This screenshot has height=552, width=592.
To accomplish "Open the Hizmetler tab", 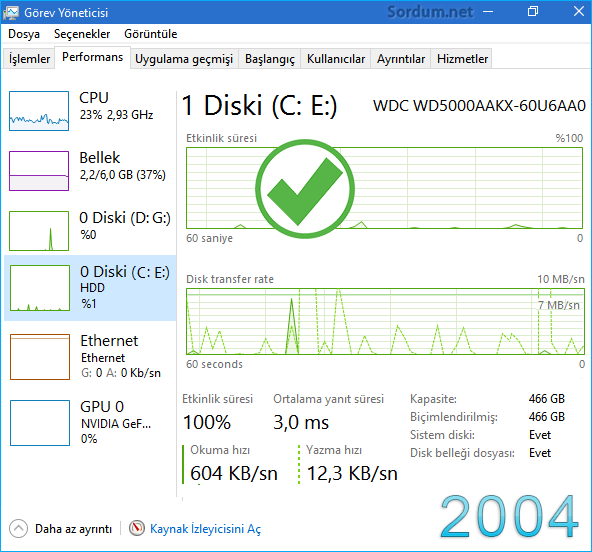I will tap(462, 59).
